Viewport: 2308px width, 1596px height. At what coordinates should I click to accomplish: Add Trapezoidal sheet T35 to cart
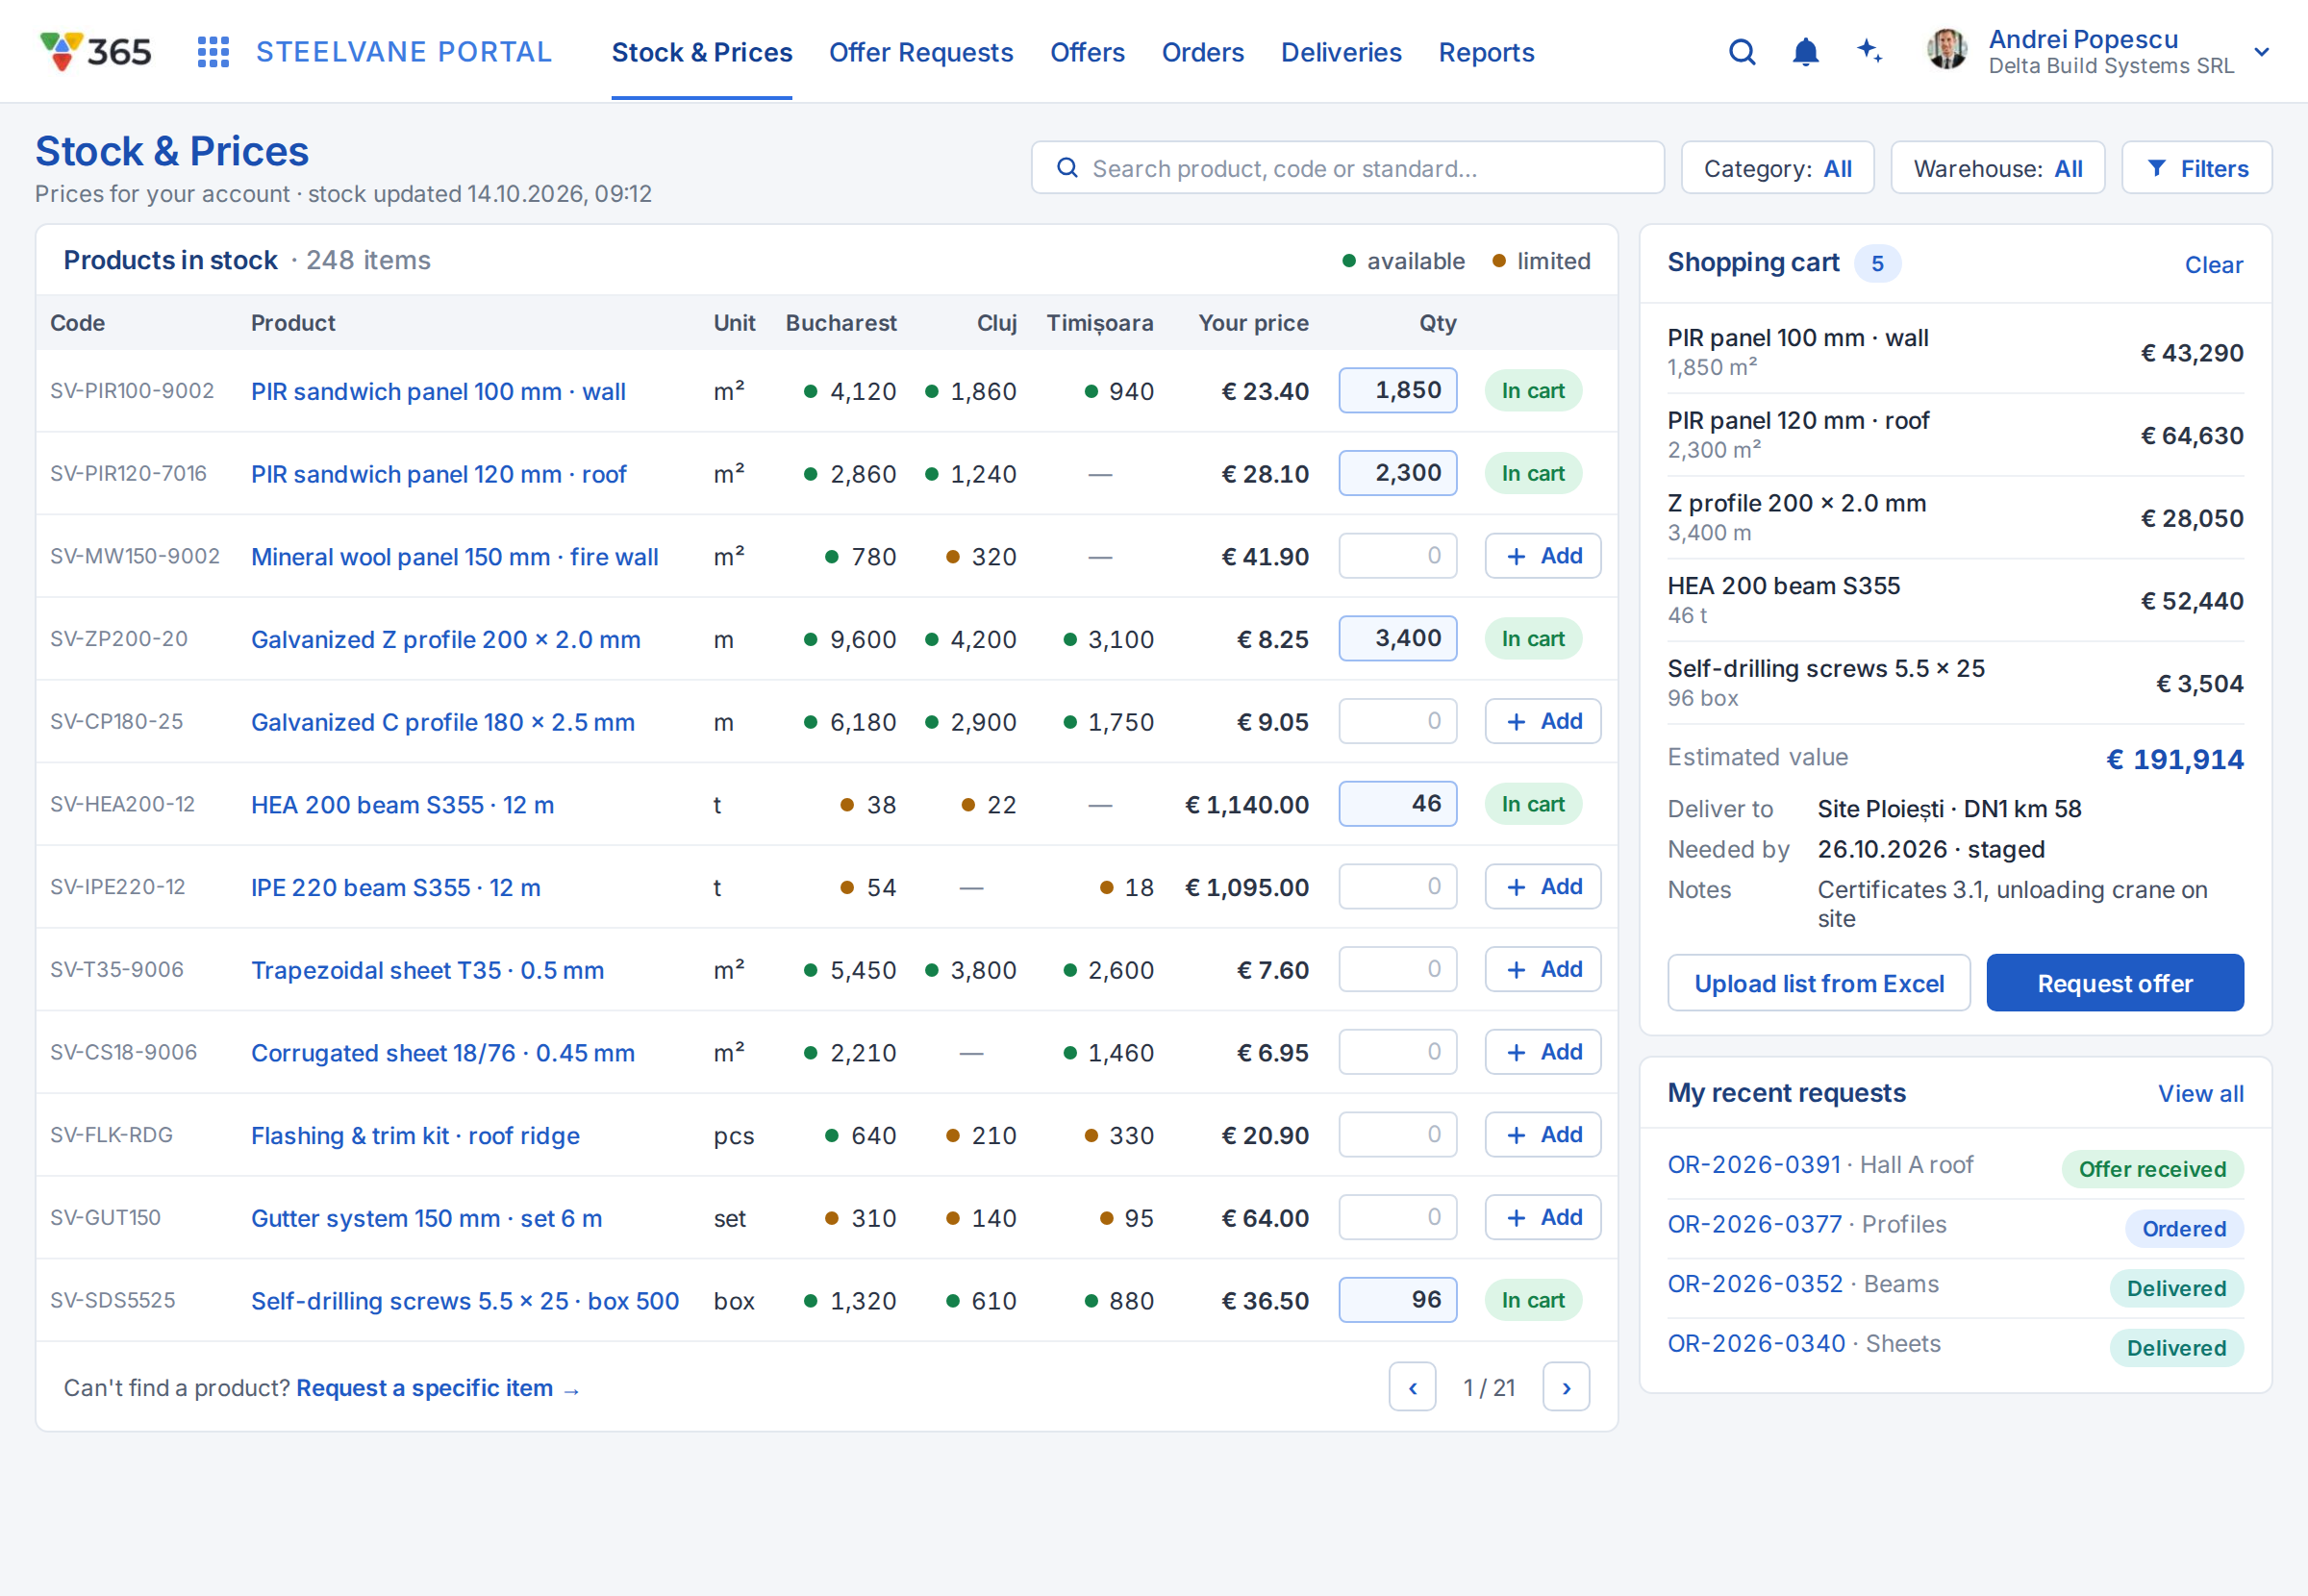pos(1542,969)
